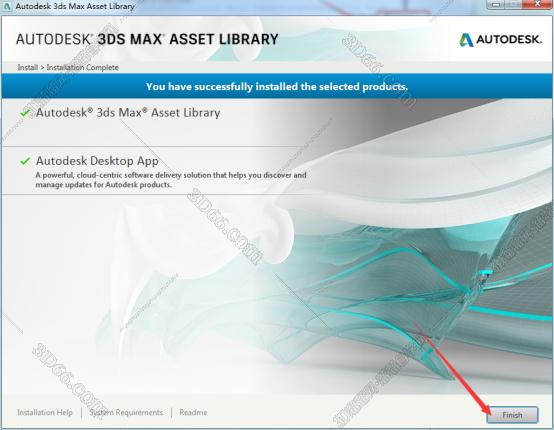The height and width of the screenshot is (430, 554).
Task: Open the Installation Help link
Action: coord(45,412)
